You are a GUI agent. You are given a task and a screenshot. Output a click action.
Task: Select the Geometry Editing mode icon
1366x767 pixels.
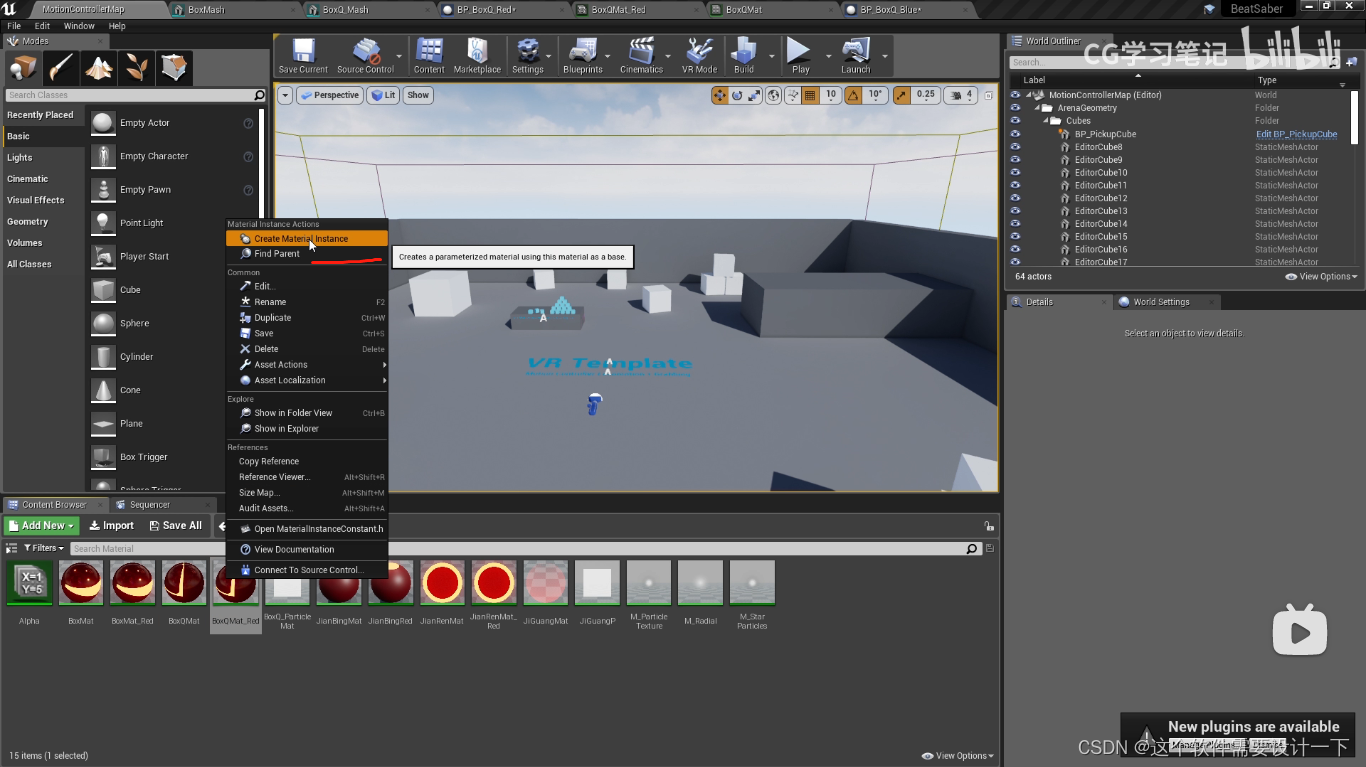click(174, 67)
